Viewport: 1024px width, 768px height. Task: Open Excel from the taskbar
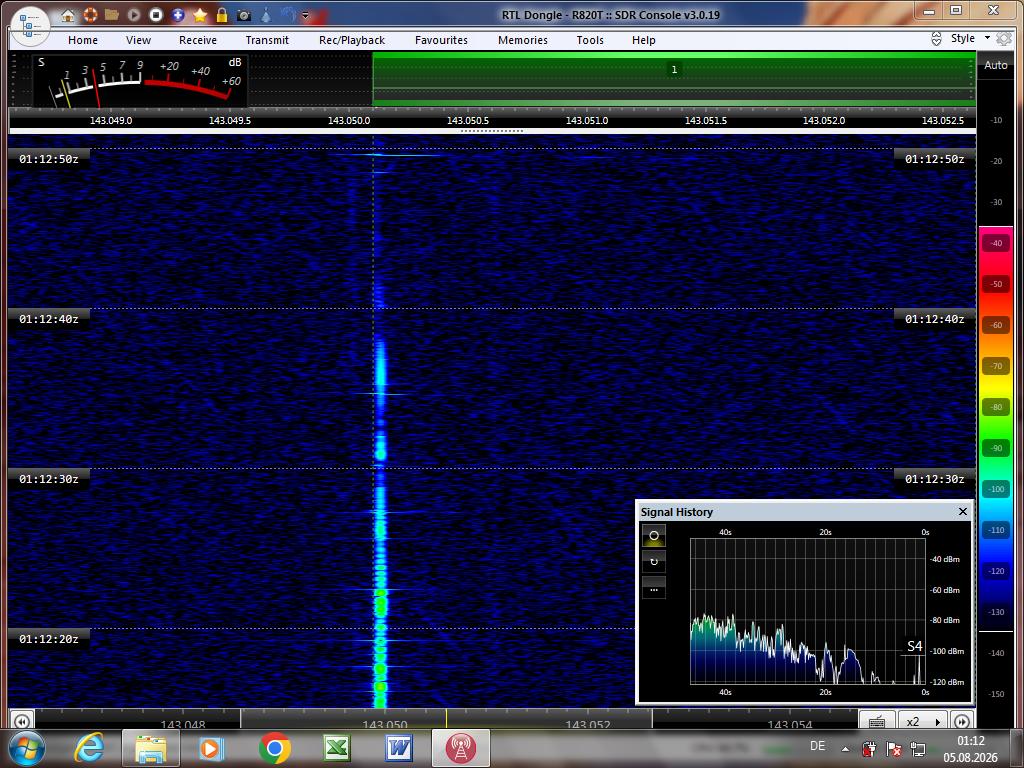point(337,749)
